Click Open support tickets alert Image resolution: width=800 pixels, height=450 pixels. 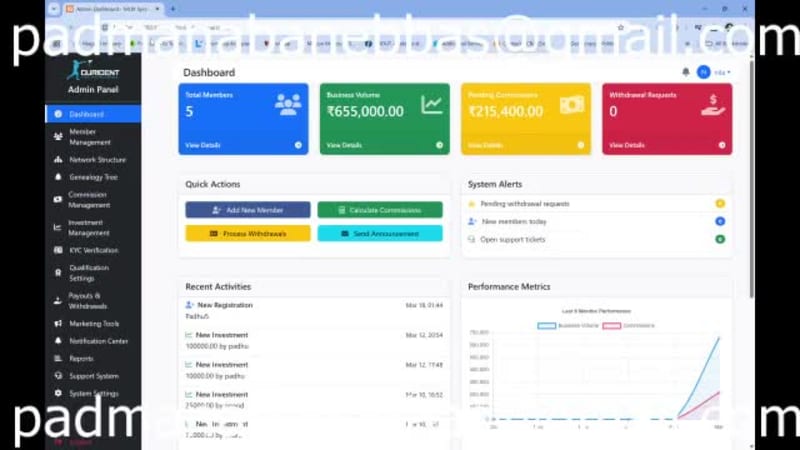click(x=596, y=239)
